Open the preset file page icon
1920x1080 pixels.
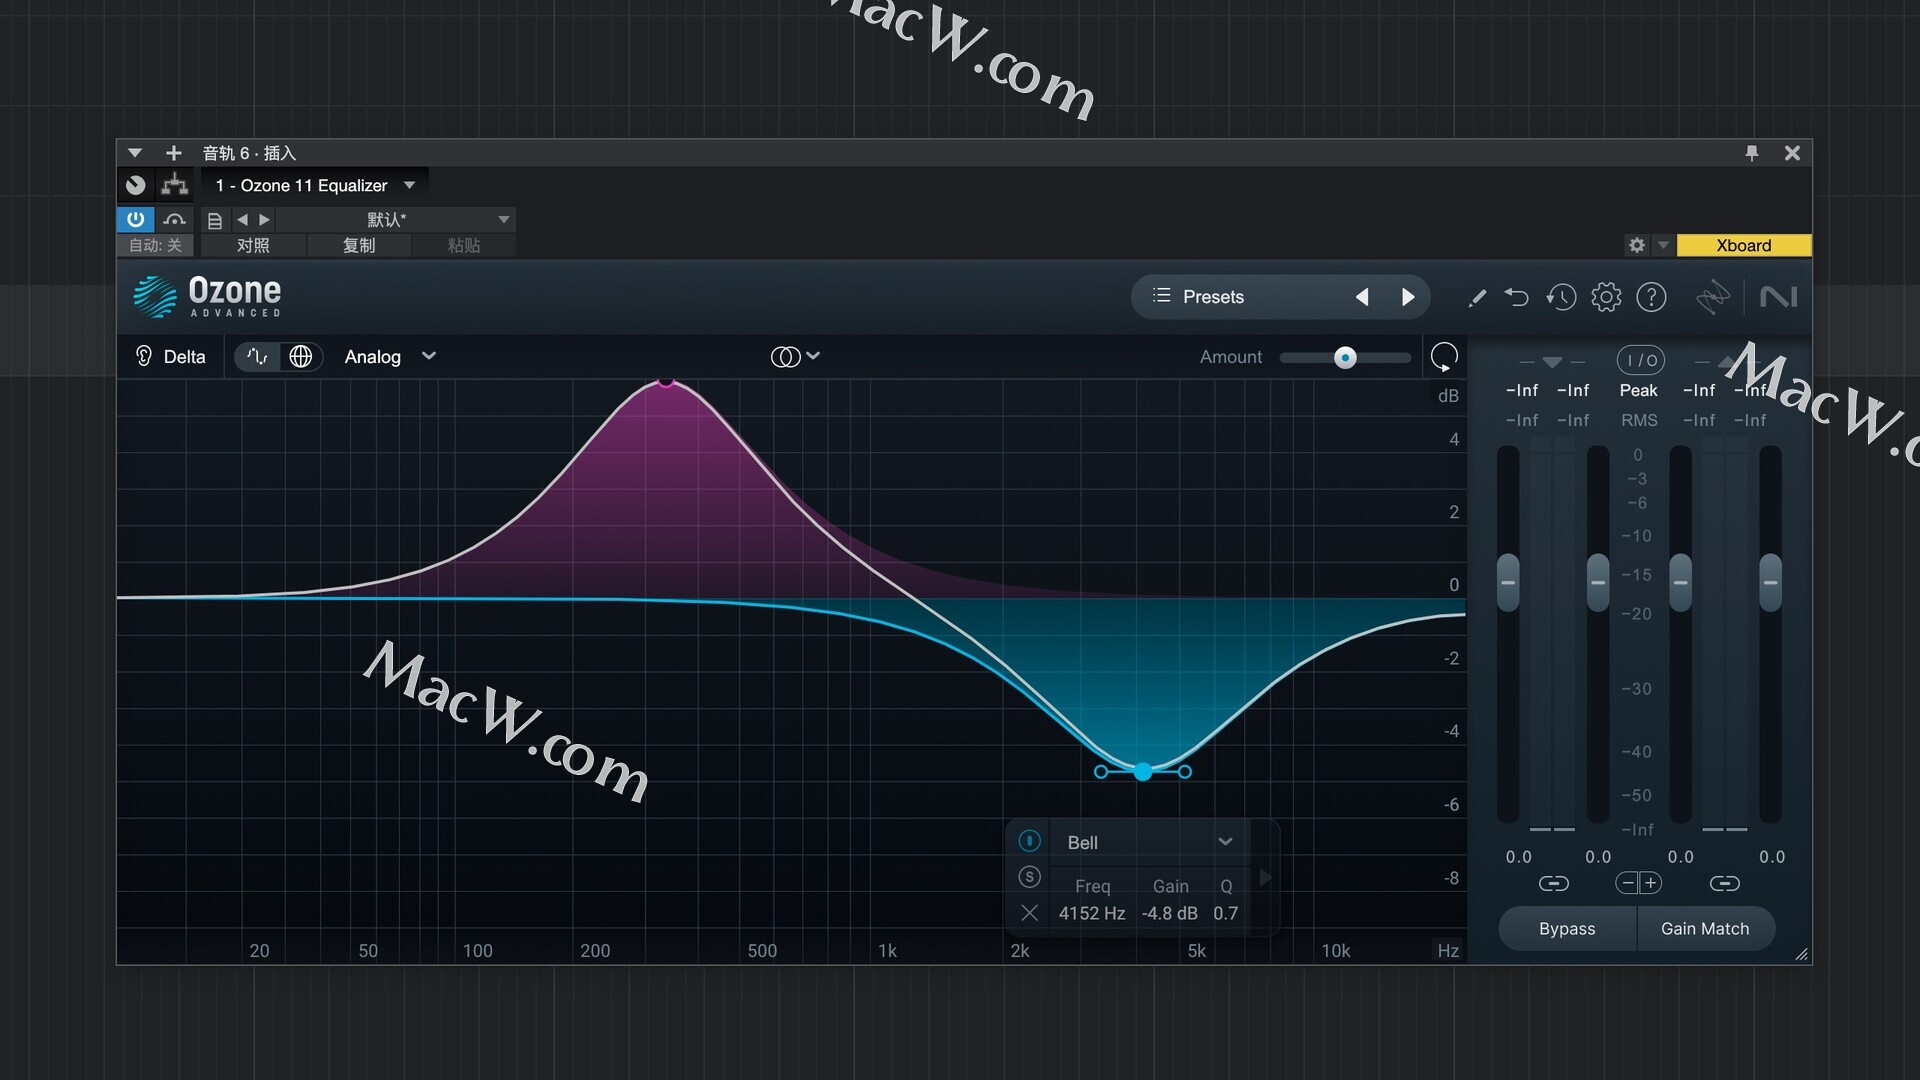click(214, 220)
